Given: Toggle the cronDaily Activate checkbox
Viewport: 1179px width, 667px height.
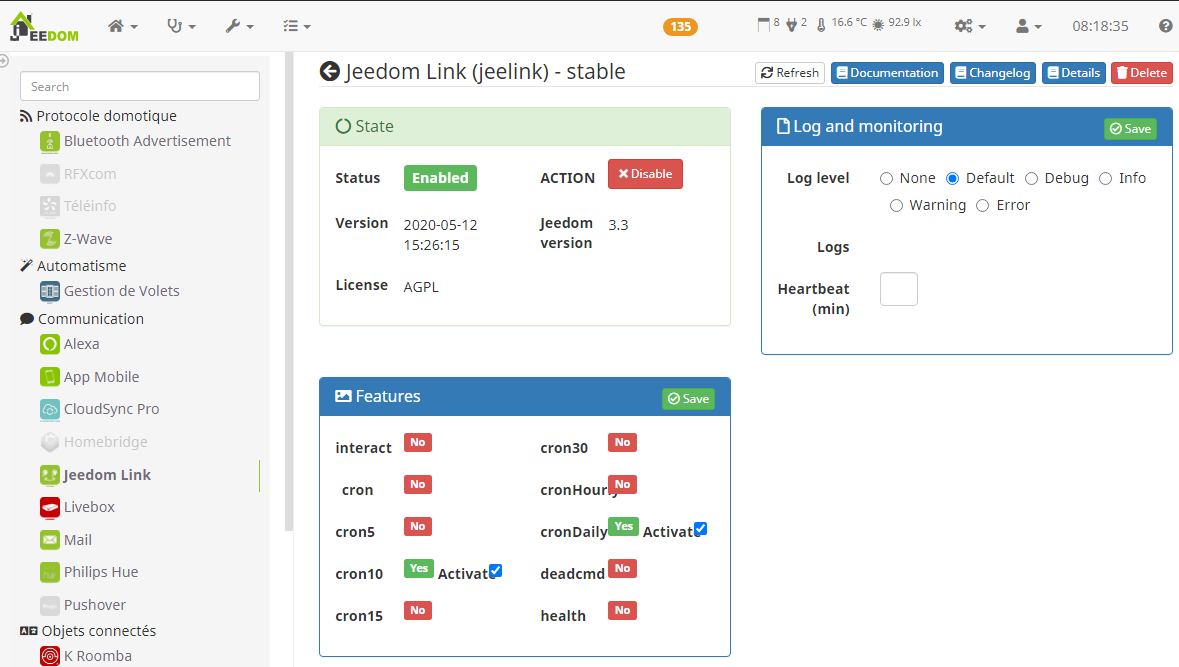Looking at the screenshot, I should click(701, 529).
